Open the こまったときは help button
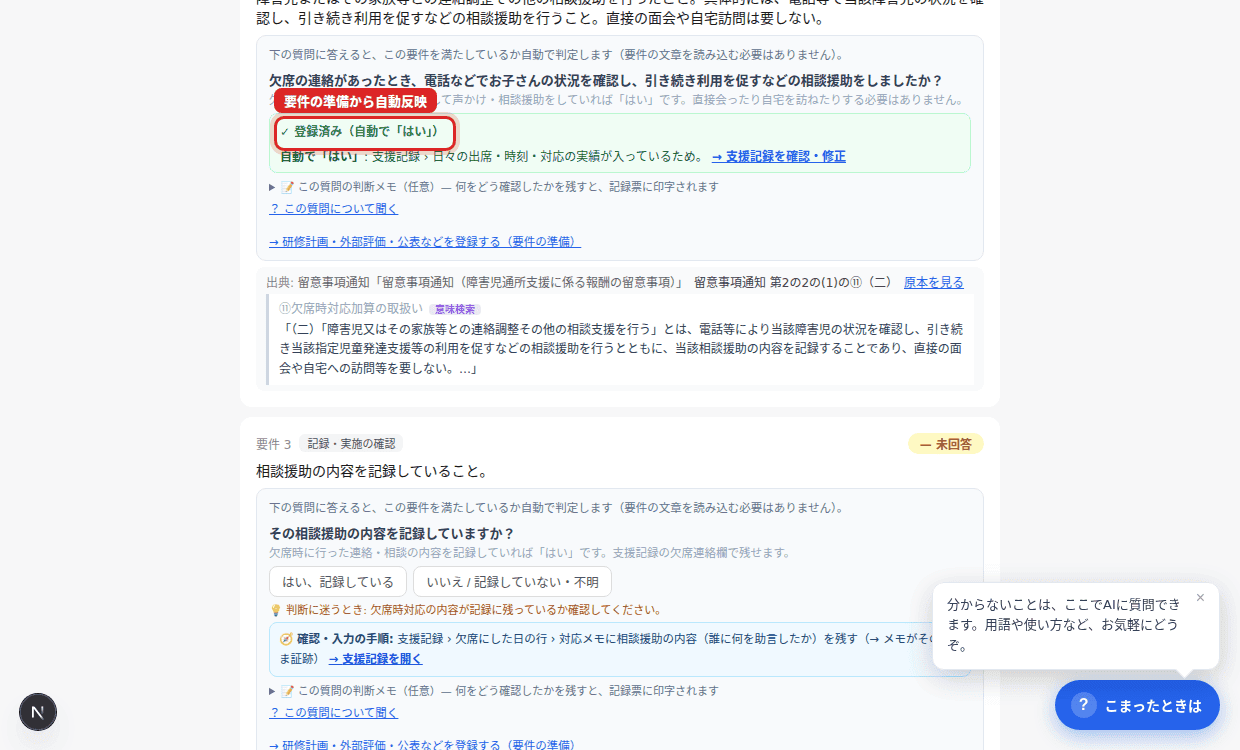 point(1137,705)
